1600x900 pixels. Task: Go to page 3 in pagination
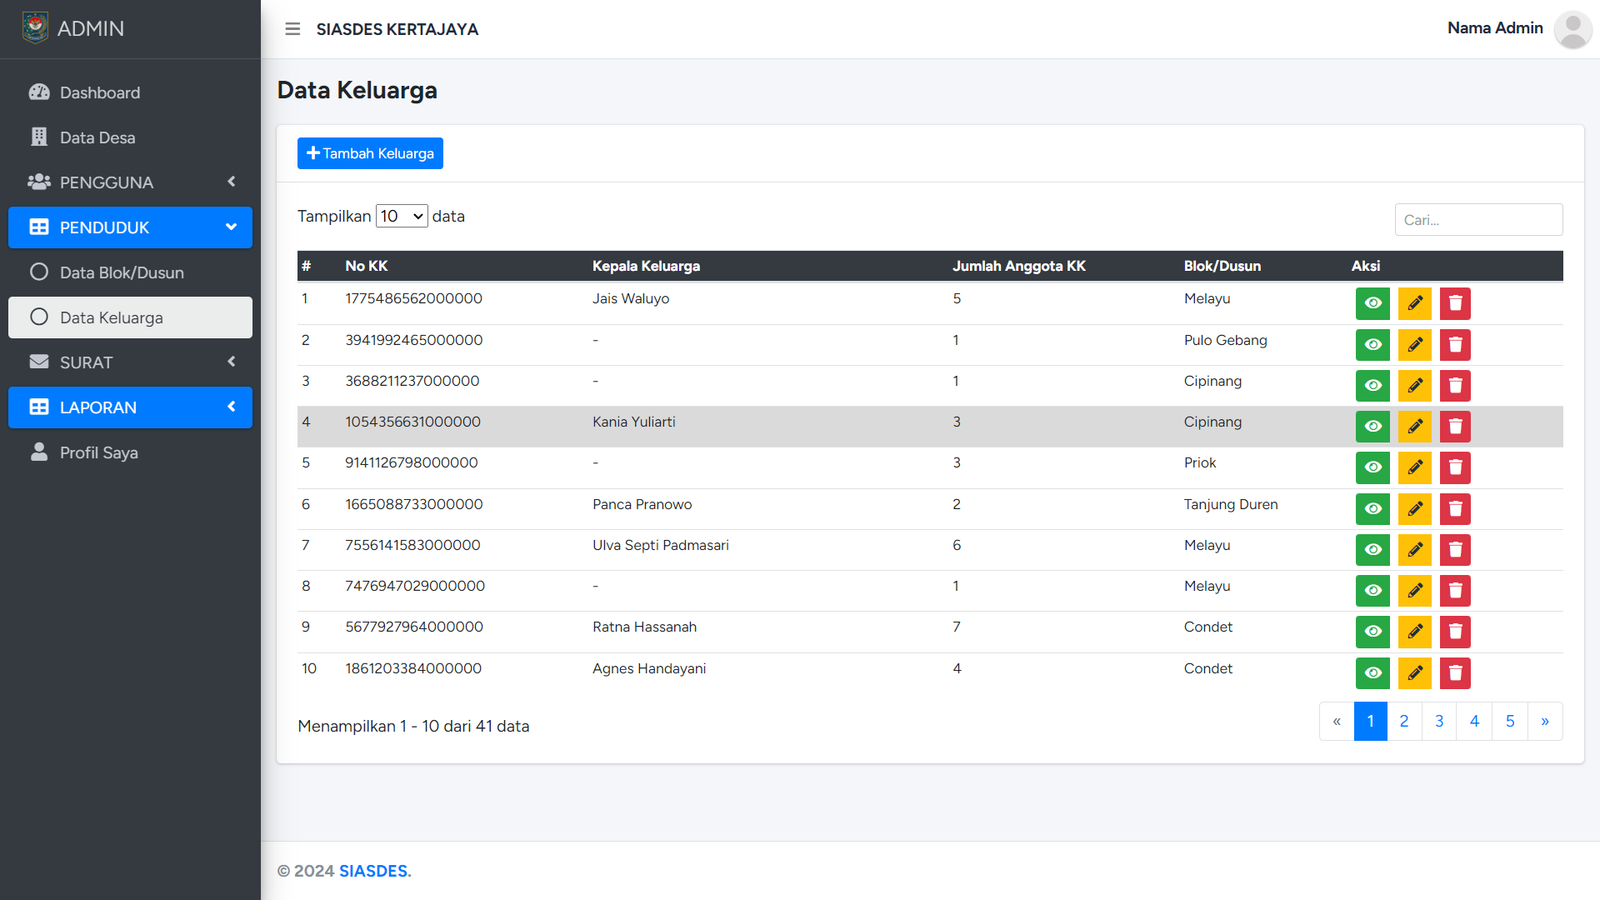(x=1439, y=721)
